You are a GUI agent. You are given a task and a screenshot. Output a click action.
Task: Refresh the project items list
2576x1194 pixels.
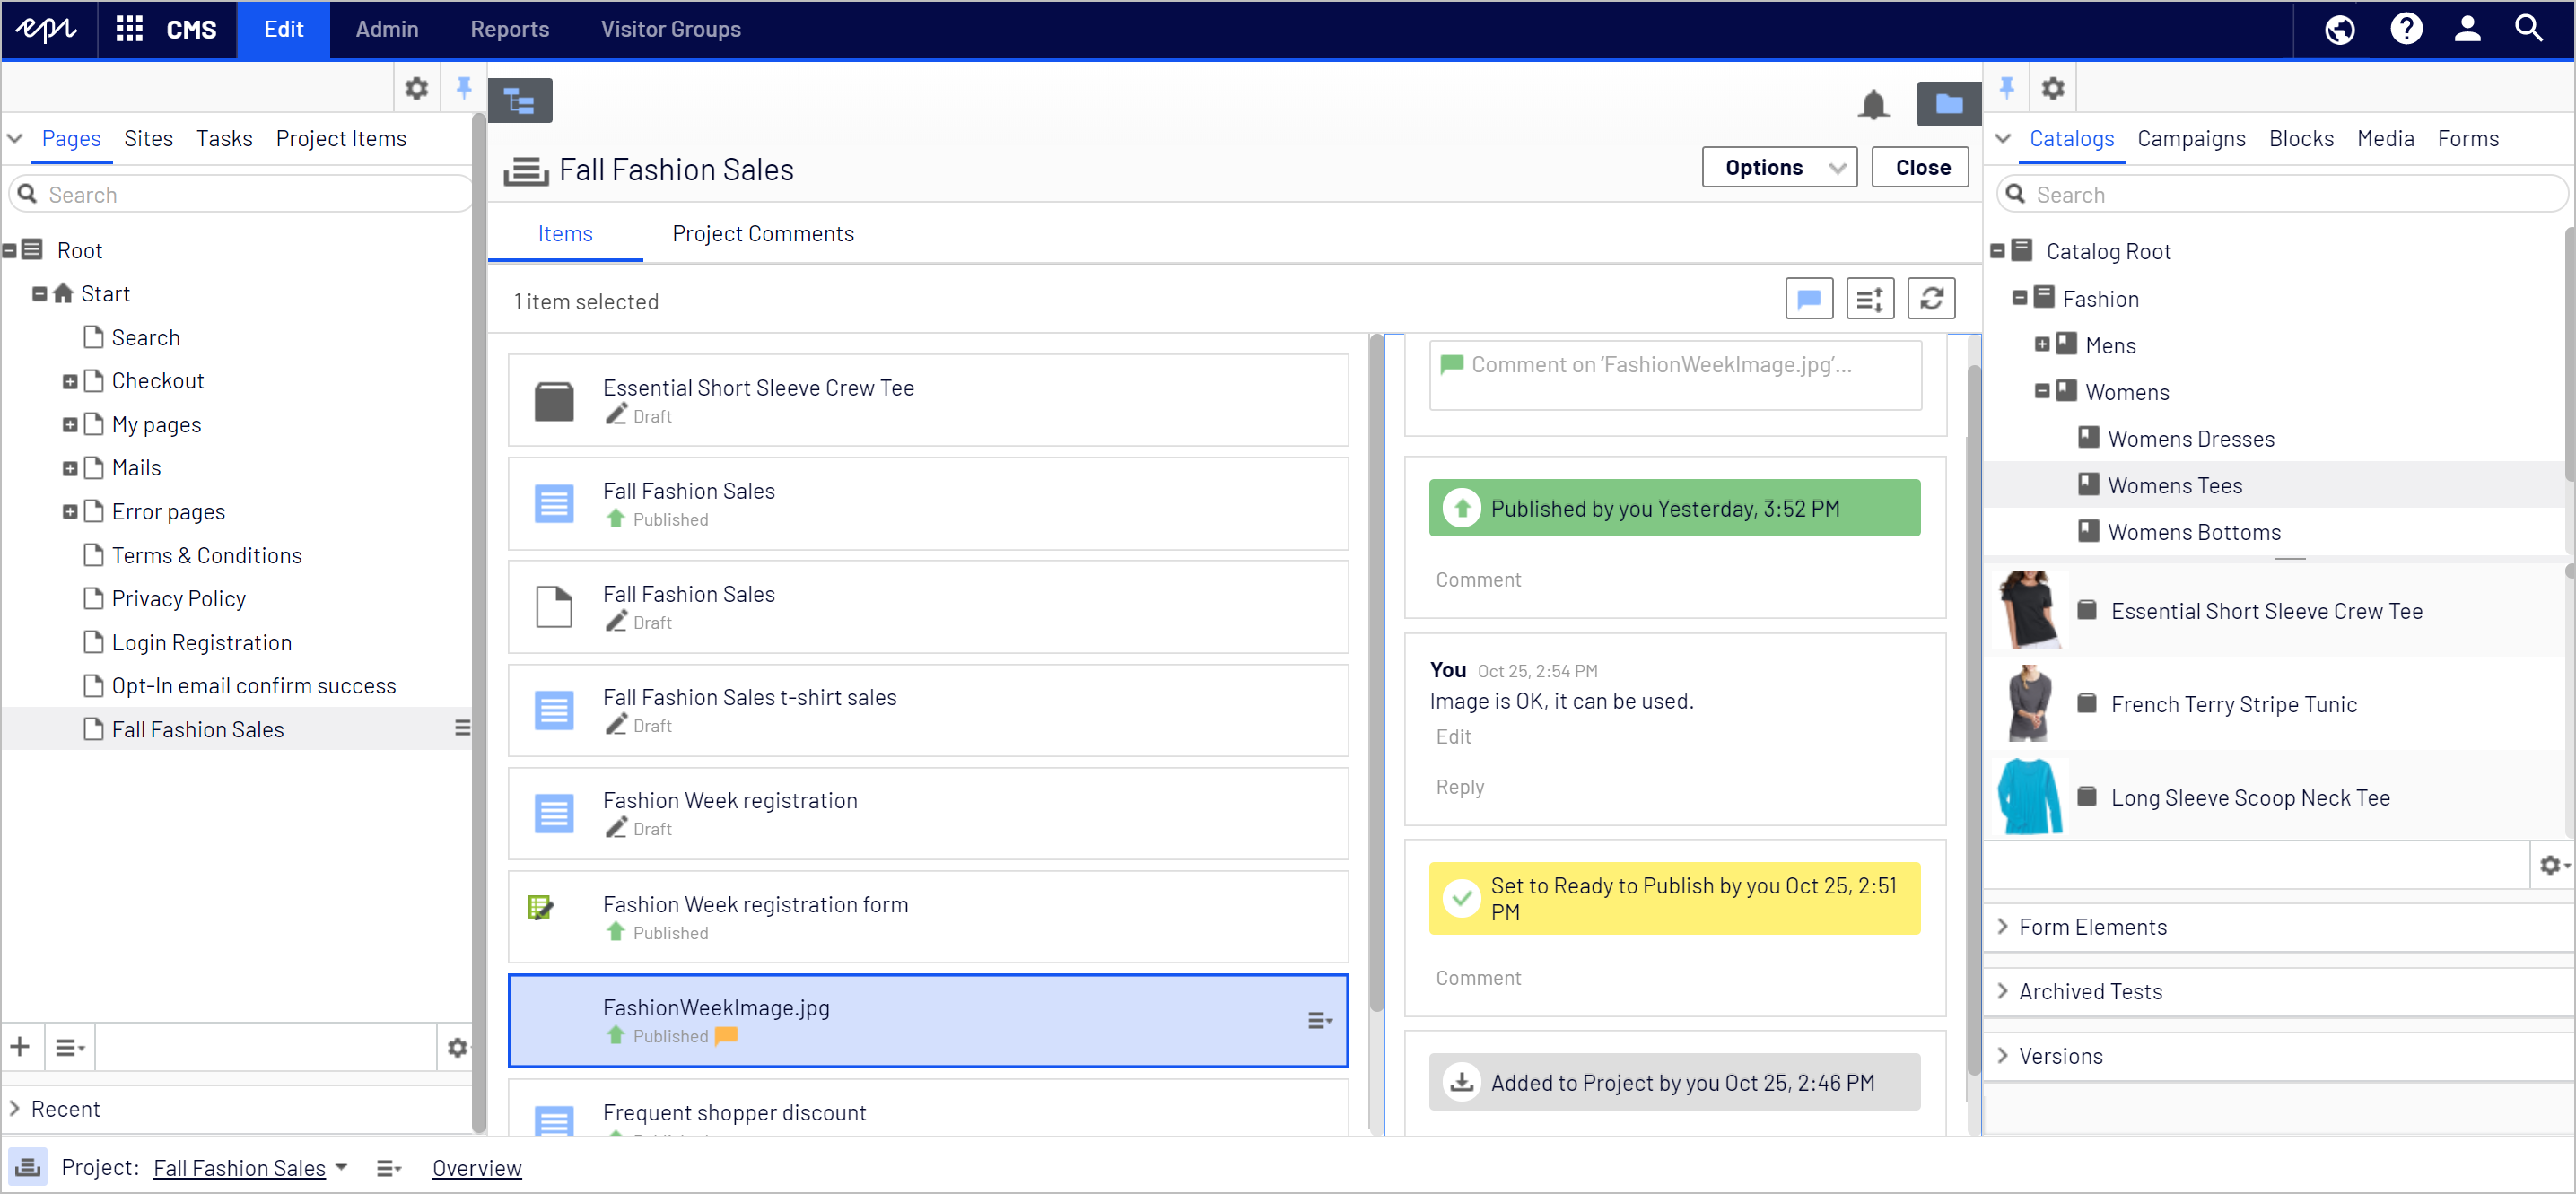1930,298
